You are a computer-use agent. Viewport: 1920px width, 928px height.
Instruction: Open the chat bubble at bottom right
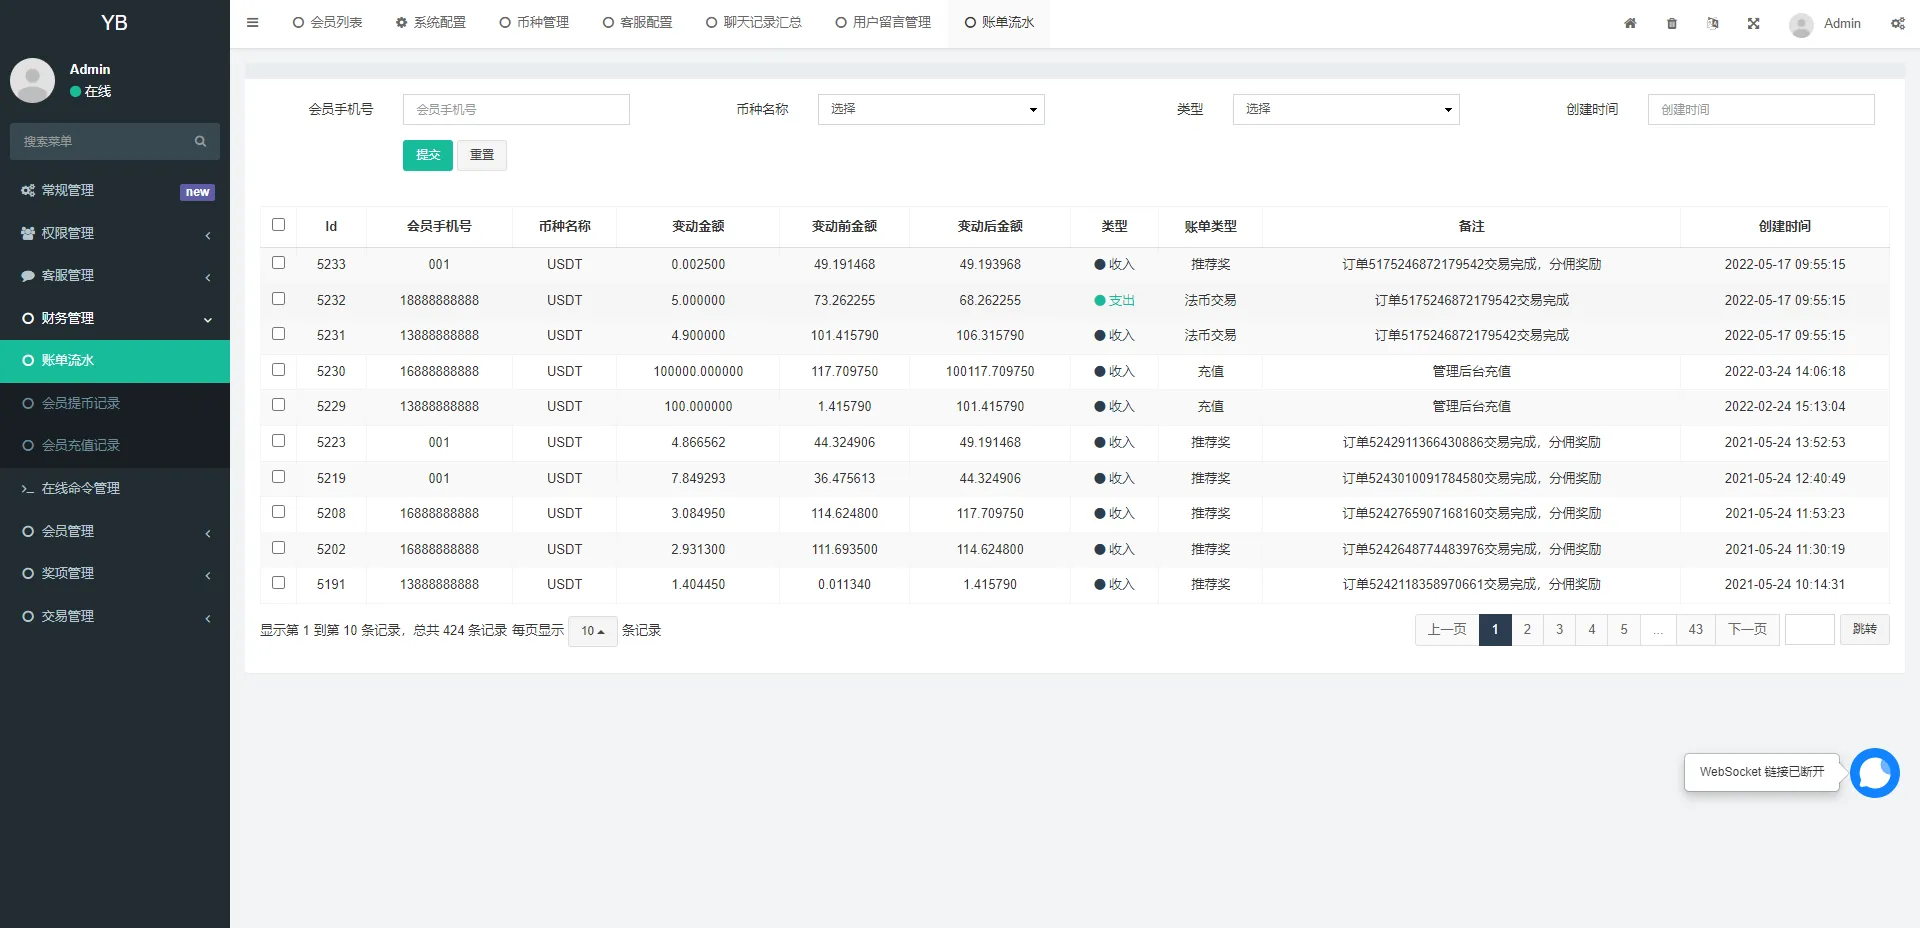[1874, 773]
